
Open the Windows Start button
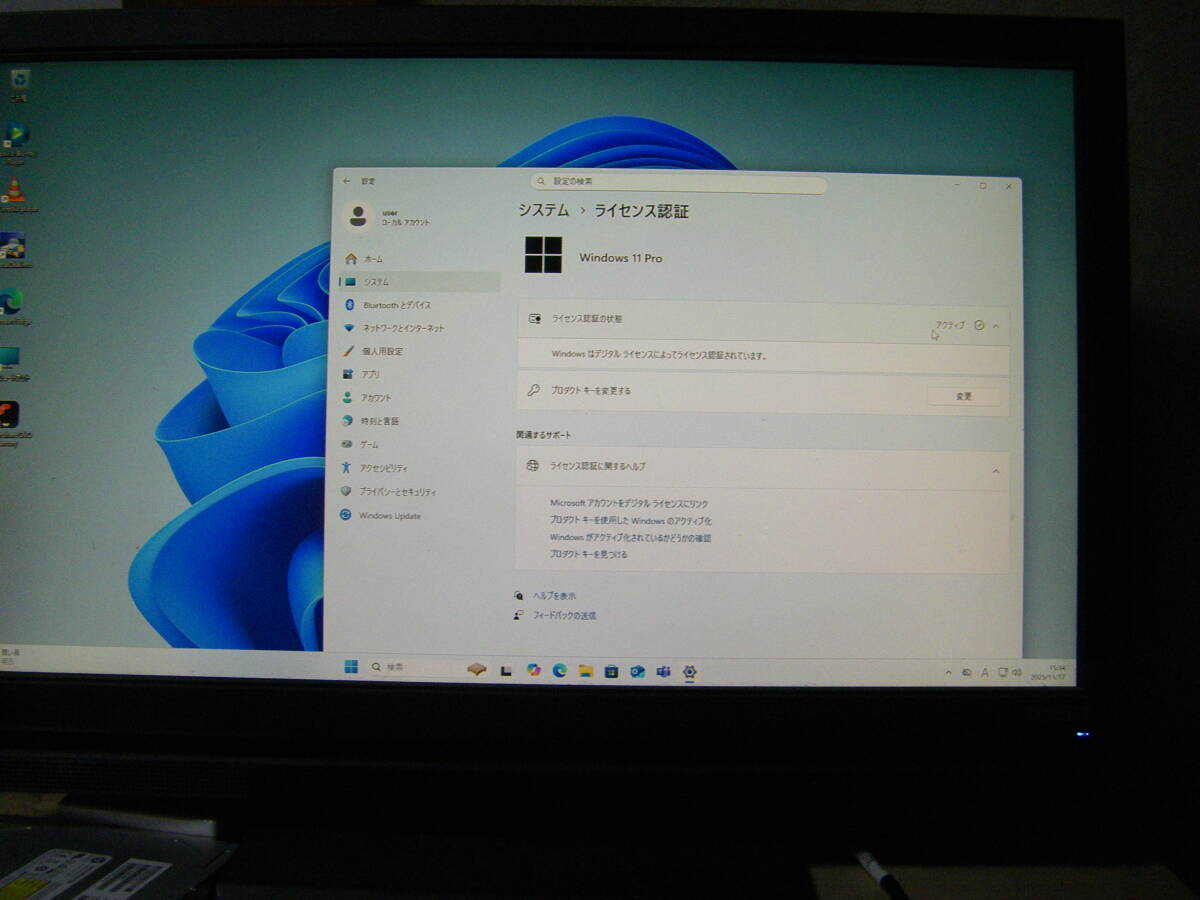[x=351, y=667]
